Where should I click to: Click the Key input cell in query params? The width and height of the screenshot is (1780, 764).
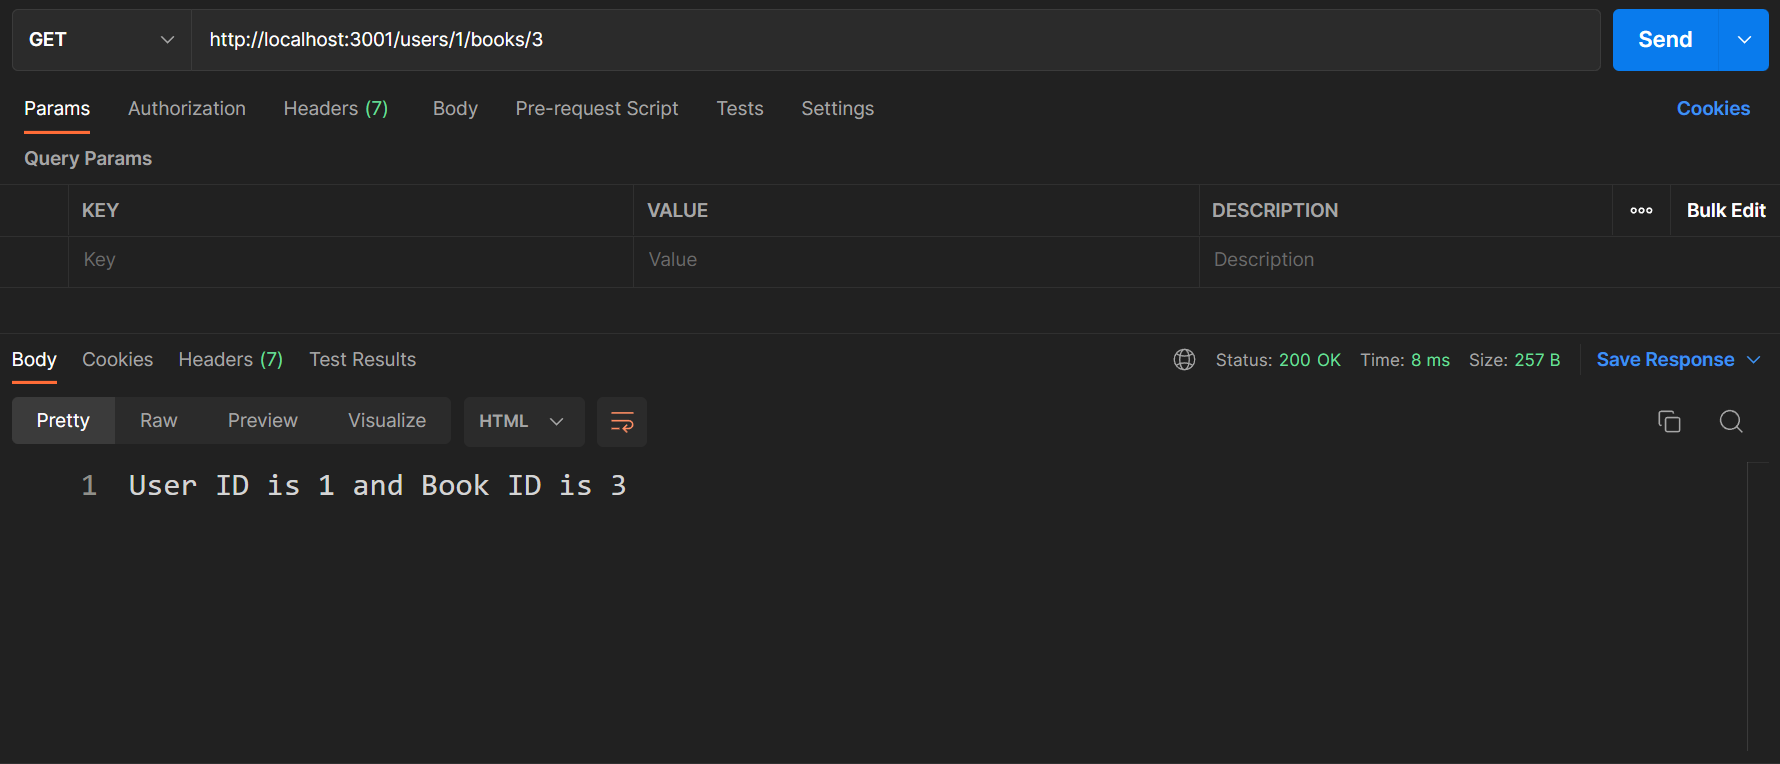pyautogui.click(x=351, y=261)
